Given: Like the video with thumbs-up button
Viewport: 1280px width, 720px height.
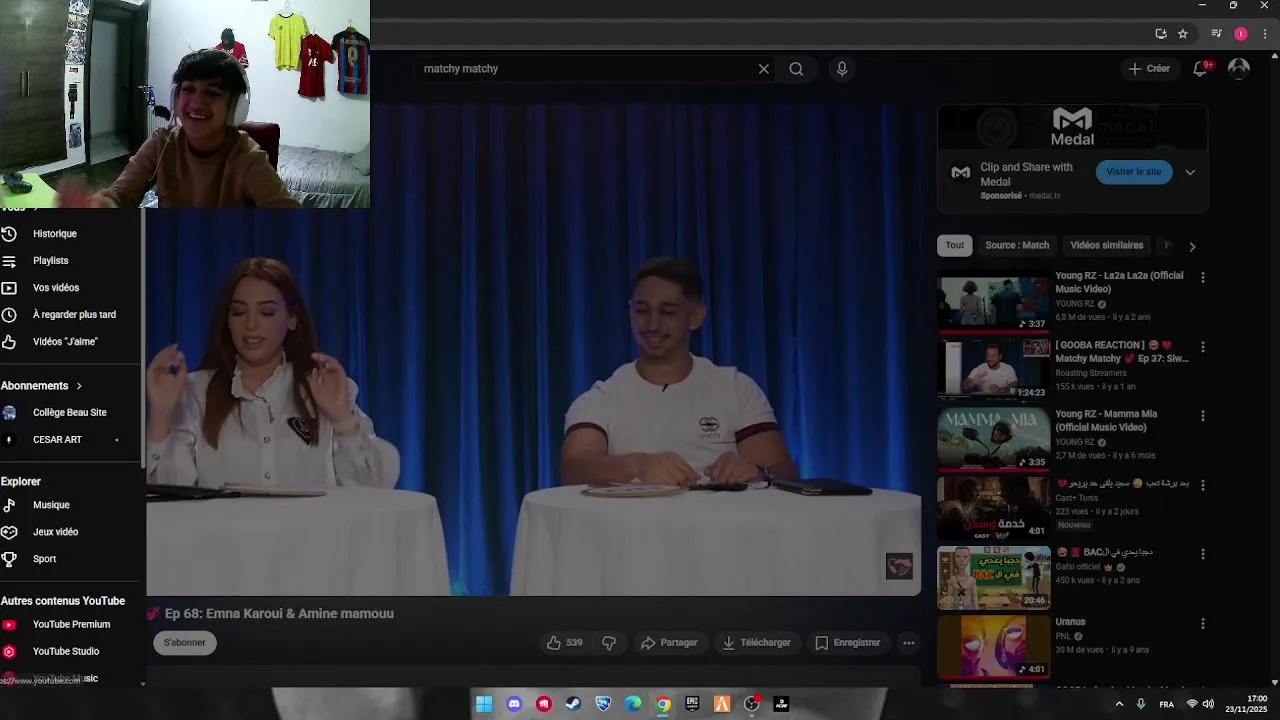Looking at the screenshot, I should 564,643.
